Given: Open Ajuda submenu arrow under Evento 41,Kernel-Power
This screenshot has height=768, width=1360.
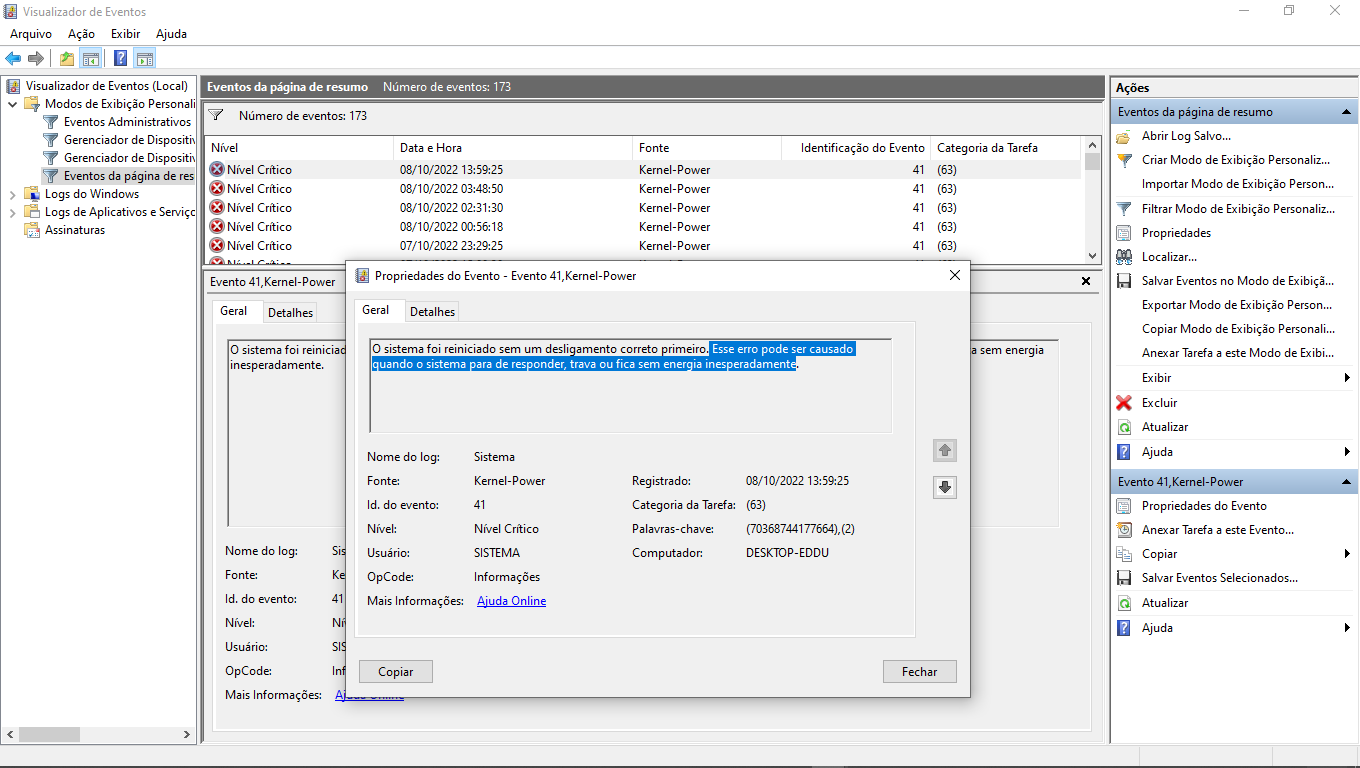Looking at the screenshot, I should [1347, 628].
